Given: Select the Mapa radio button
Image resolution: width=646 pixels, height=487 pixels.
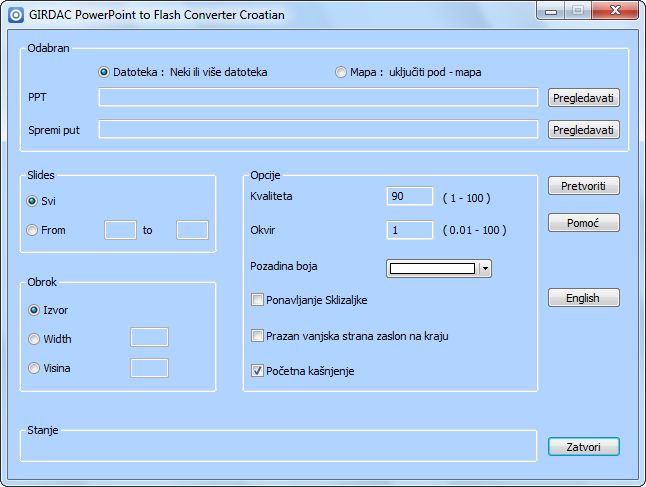Looking at the screenshot, I should [x=340, y=72].
